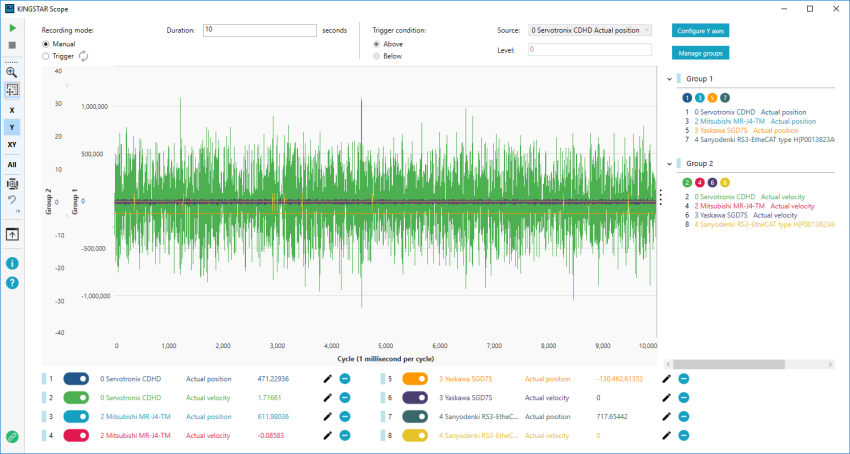The height and width of the screenshot is (454, 850).
Task: Click the Manage groups button
Action: [701, 52]
